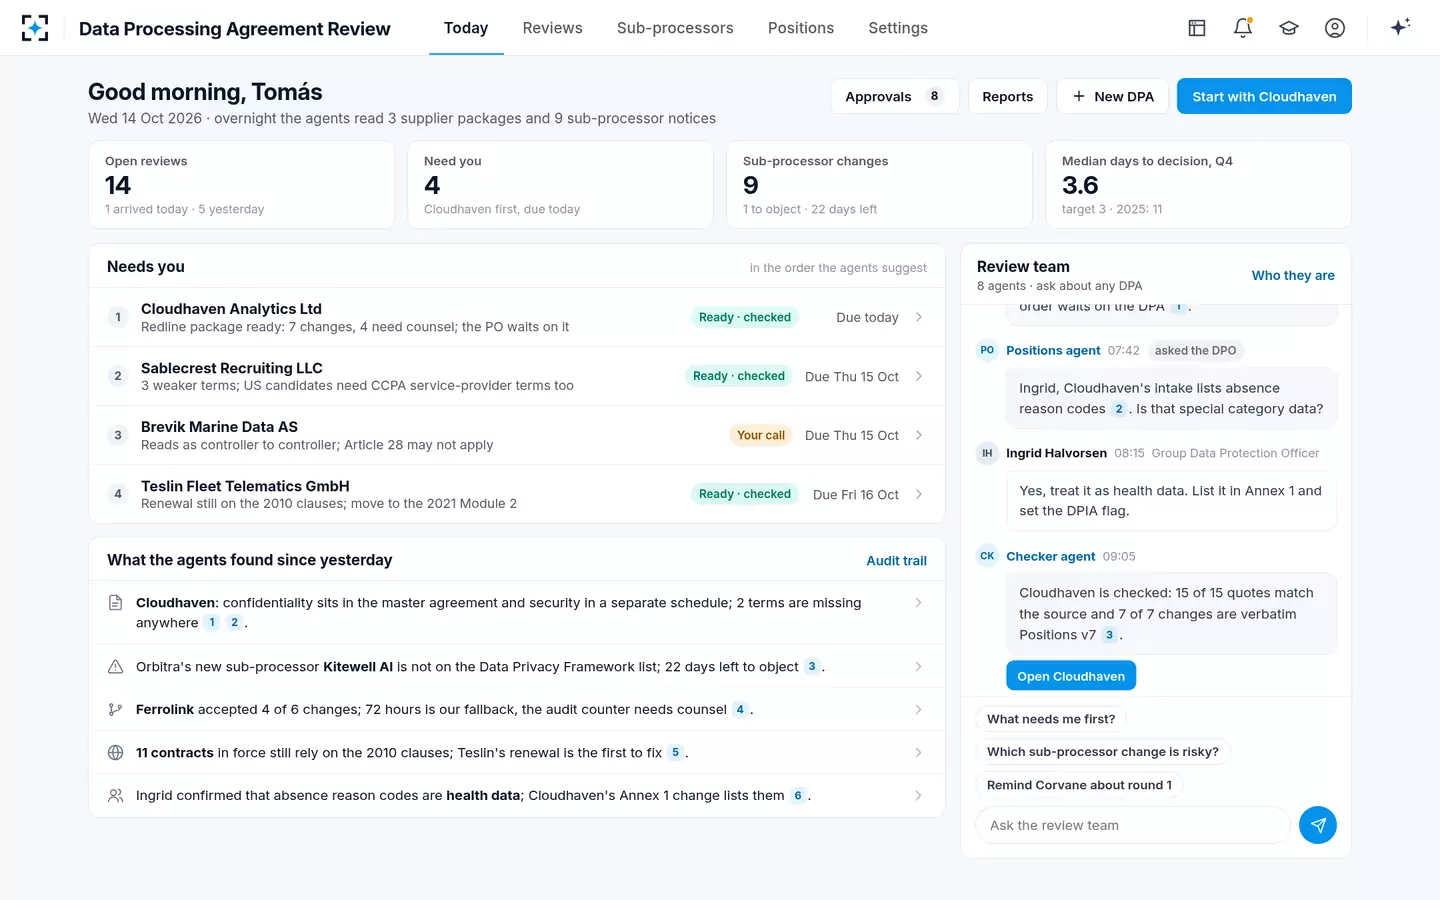Open the user profile icon
The image size is (1440, 900).
(x=1335, y=28)
